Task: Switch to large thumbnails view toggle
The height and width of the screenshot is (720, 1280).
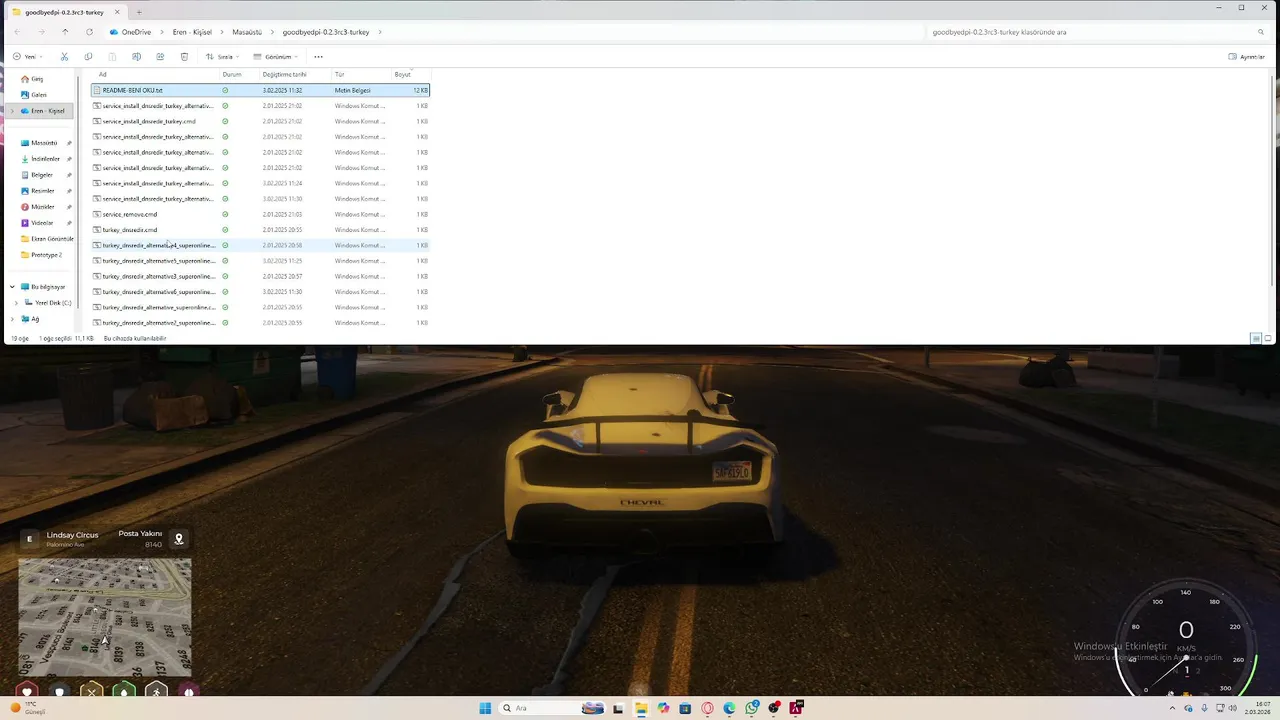Action: coord(1268,339)
